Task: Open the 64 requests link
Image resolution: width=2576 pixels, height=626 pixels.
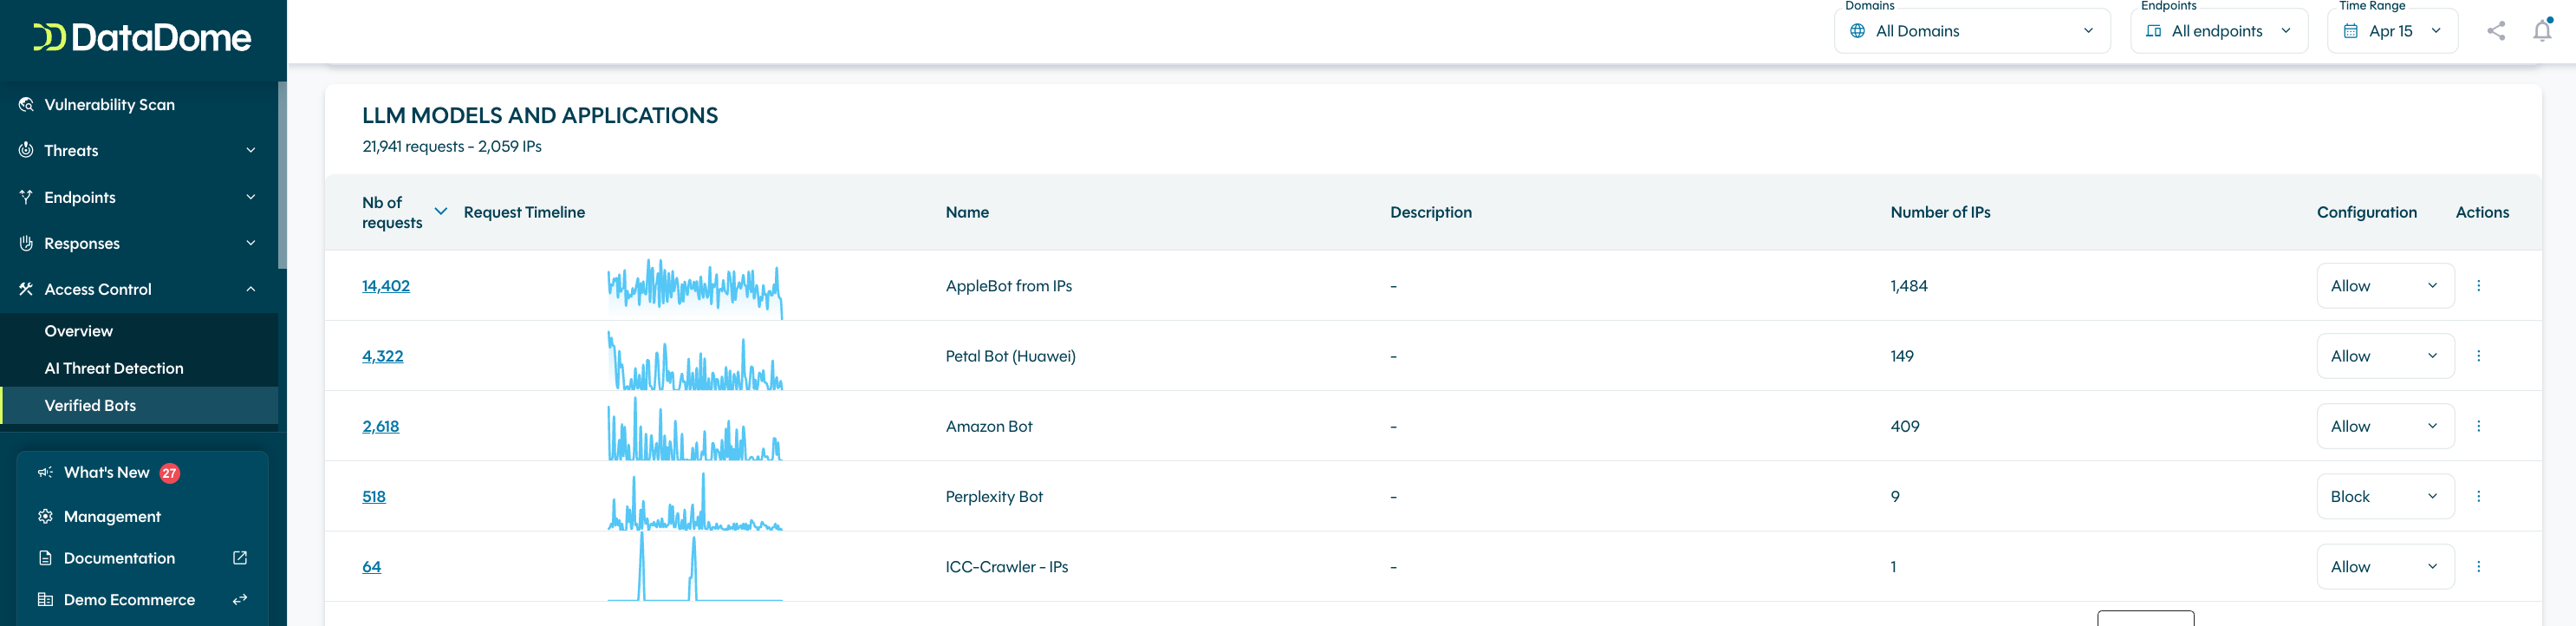Action: (x=371, y=567)
